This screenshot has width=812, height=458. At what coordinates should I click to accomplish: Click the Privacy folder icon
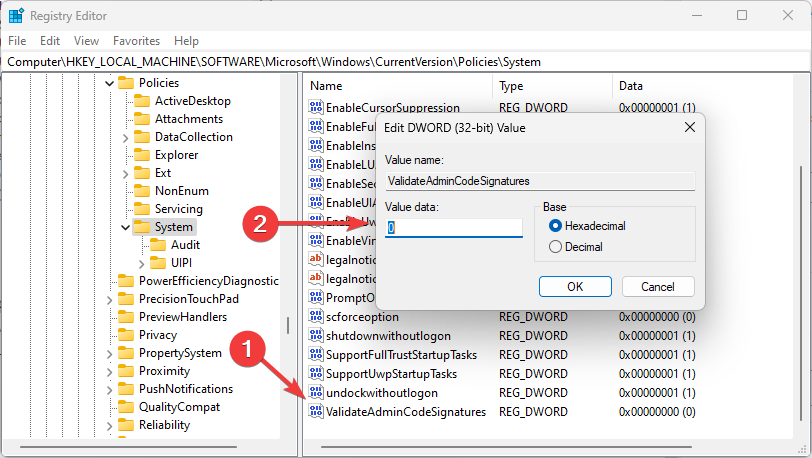click(x=126, y=335)
